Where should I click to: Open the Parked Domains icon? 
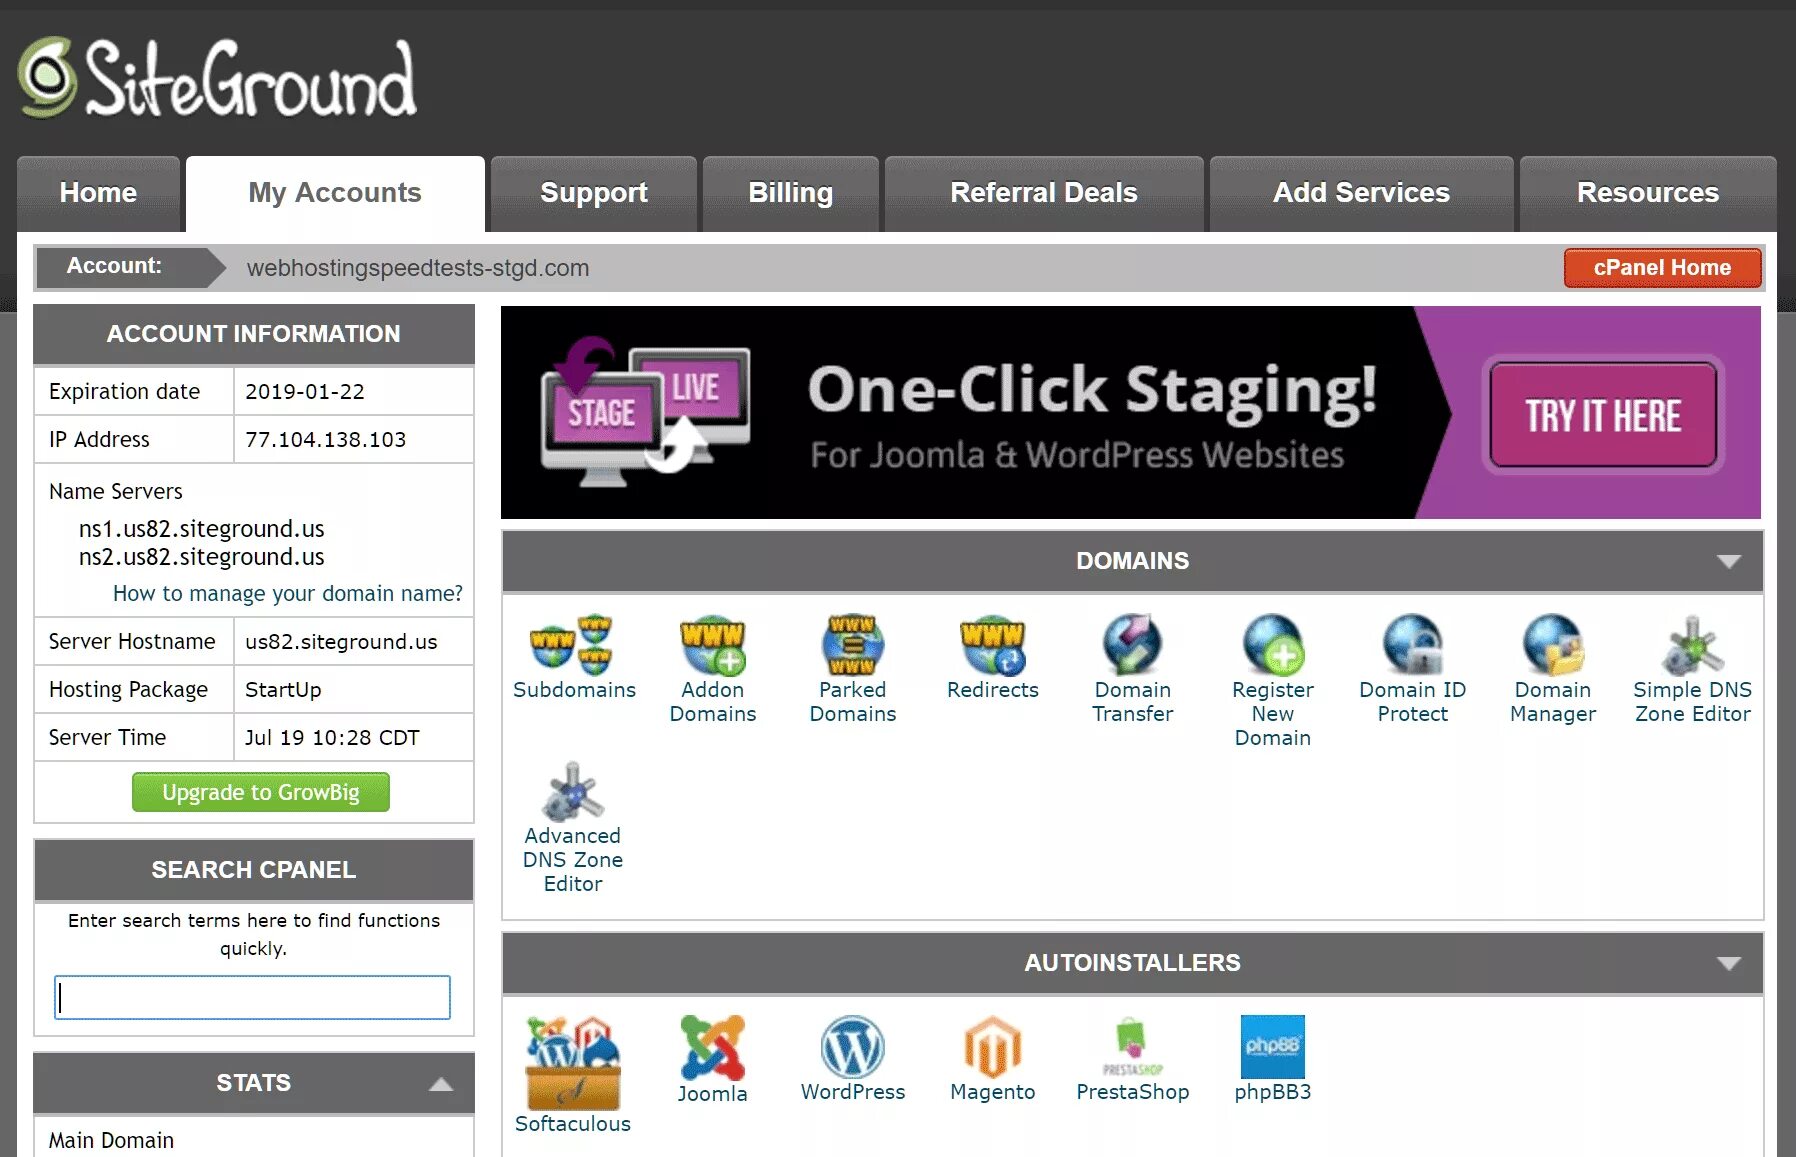tap(852, 645)
